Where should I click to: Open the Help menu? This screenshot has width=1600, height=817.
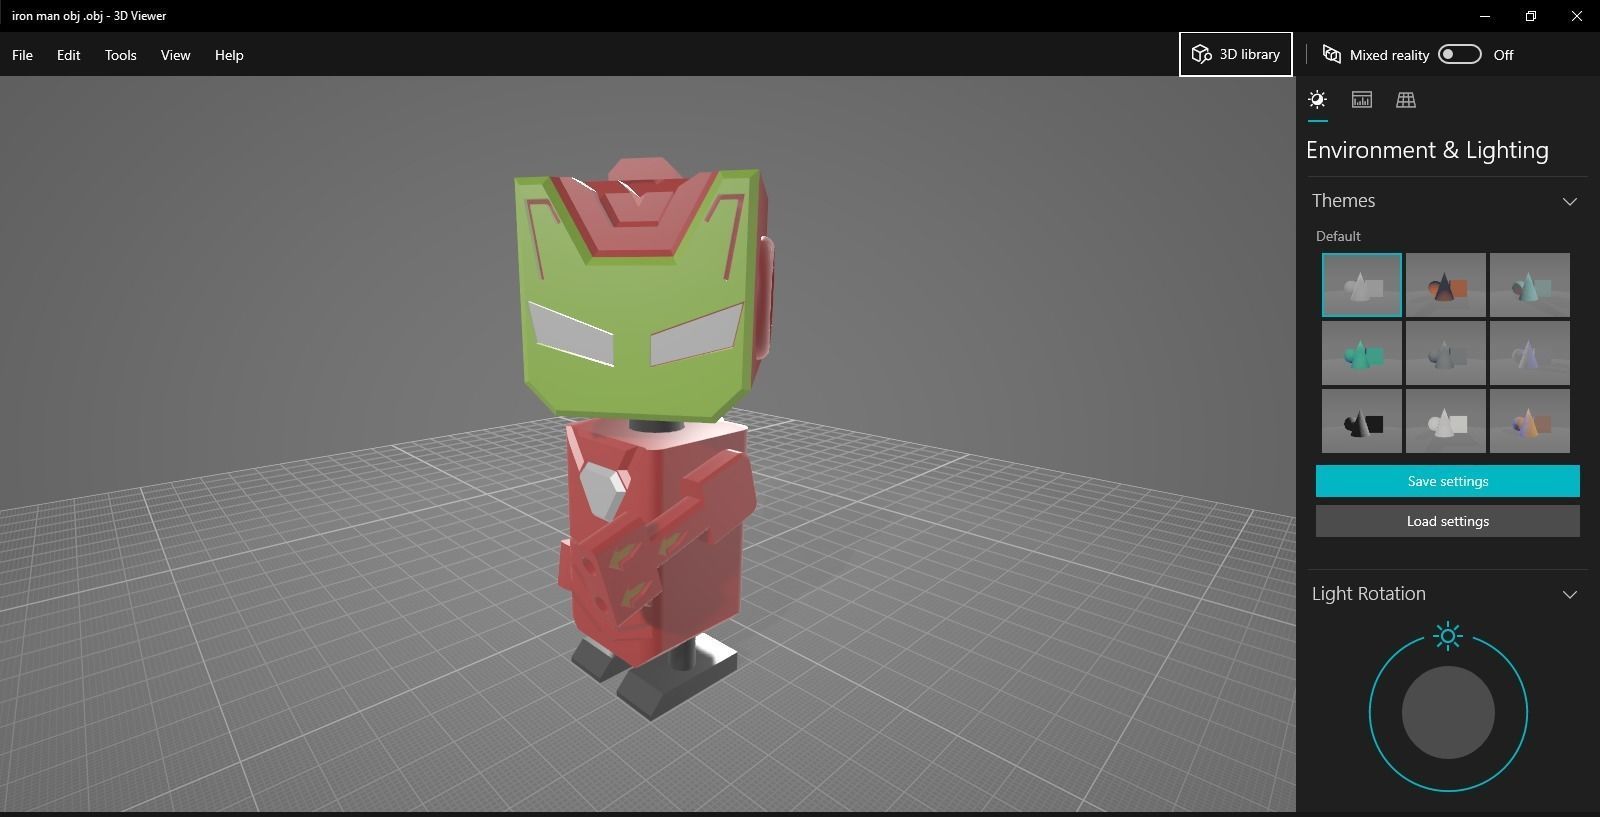229,55
